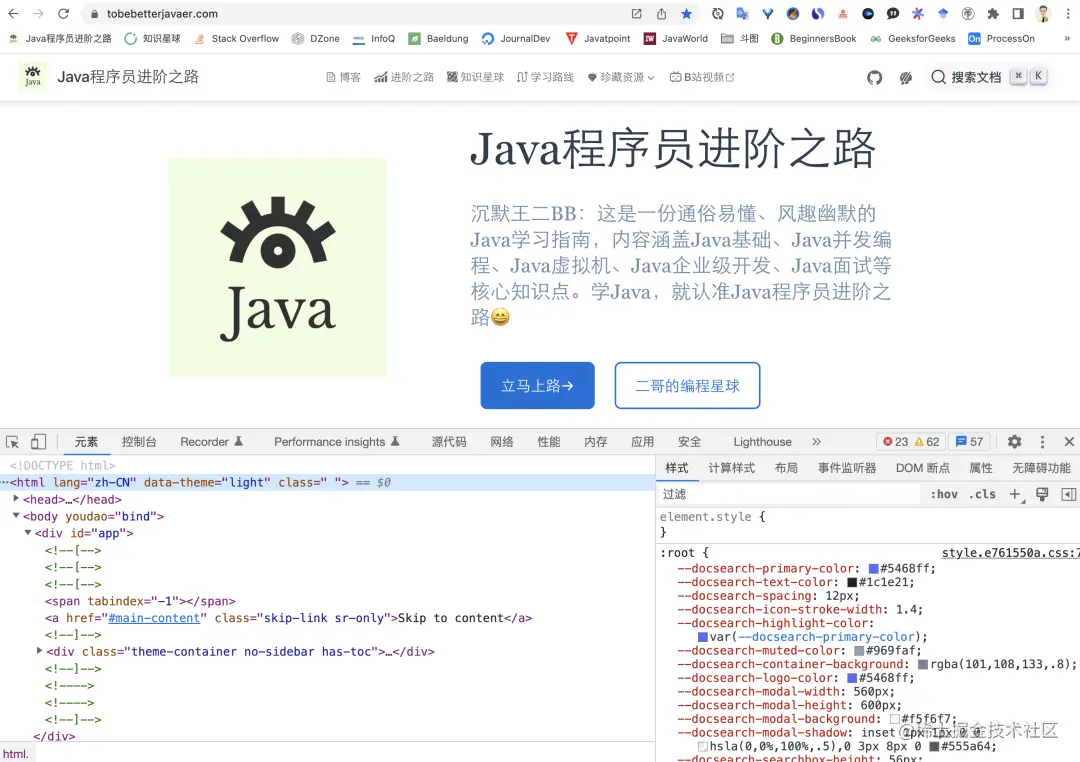Add new style rule with plus icon
Image resolution: width=1080 pixels, height=762 pixels.
[x=1015, y=494]
